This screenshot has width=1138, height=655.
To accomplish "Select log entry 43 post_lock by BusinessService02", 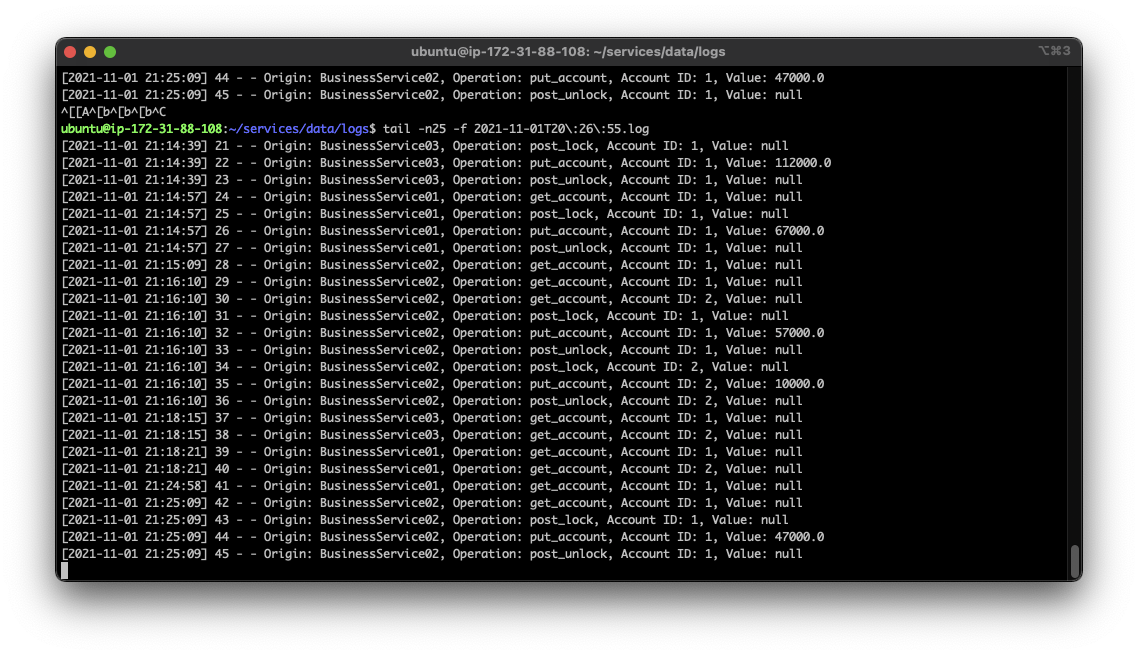I will (425, 520).
